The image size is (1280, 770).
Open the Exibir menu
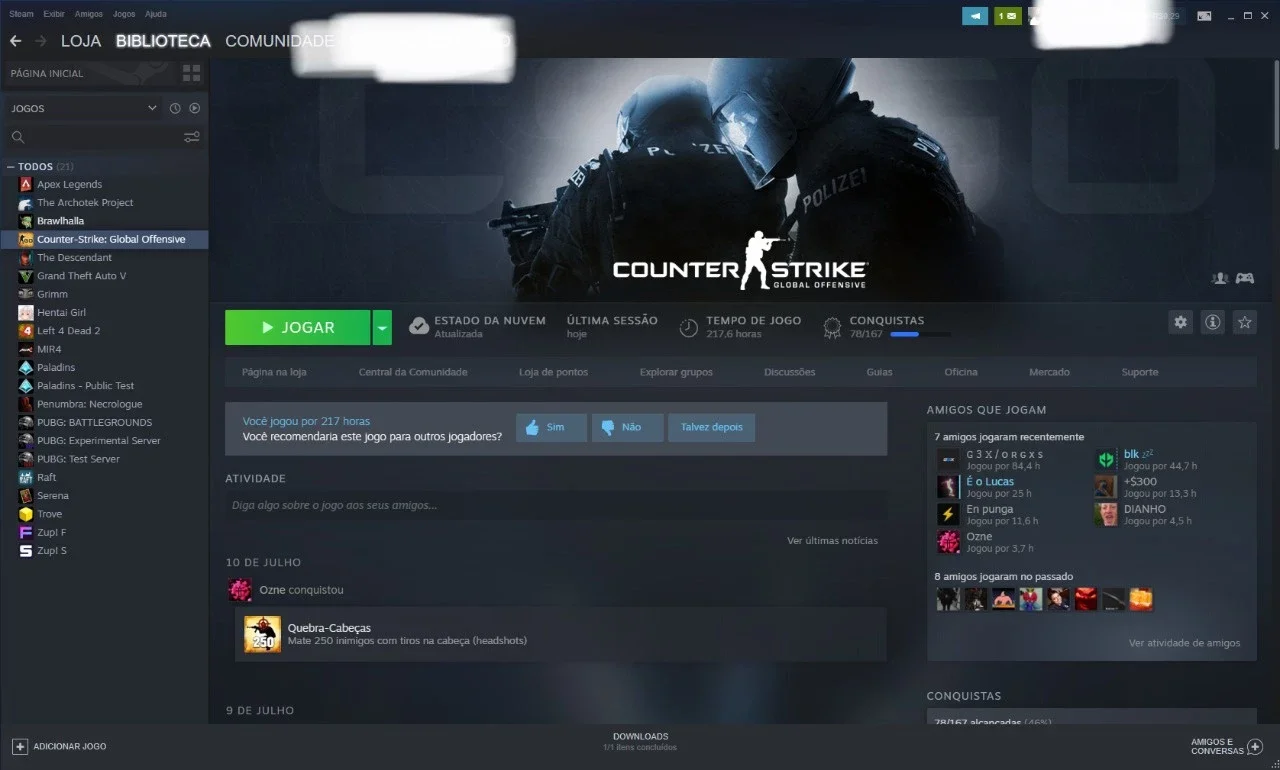point(54,14)
